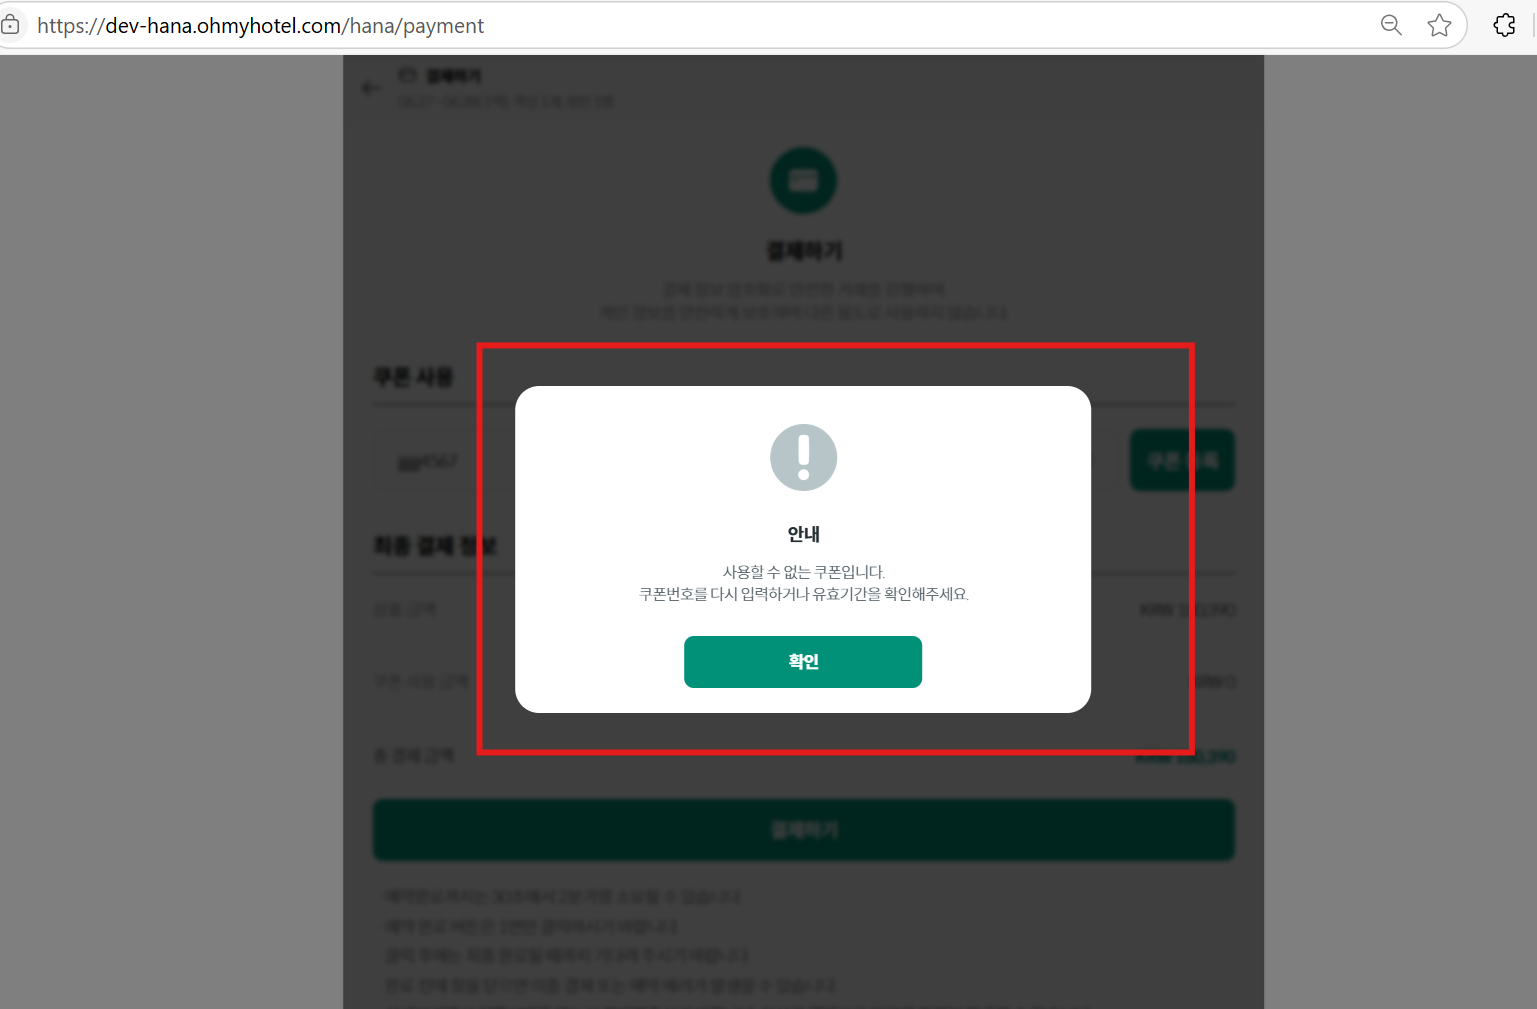Click the 확인 button in the dialog
Screen dimensions: 1537x1009
[803, 662]
